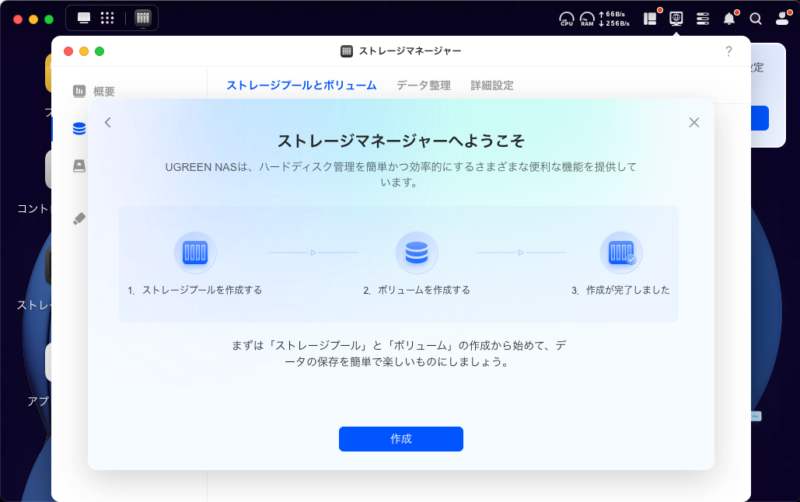Viewport: 800px width, 502px height.
Task: Open the hard drive sidebar icon
Action: coord(79,166)
